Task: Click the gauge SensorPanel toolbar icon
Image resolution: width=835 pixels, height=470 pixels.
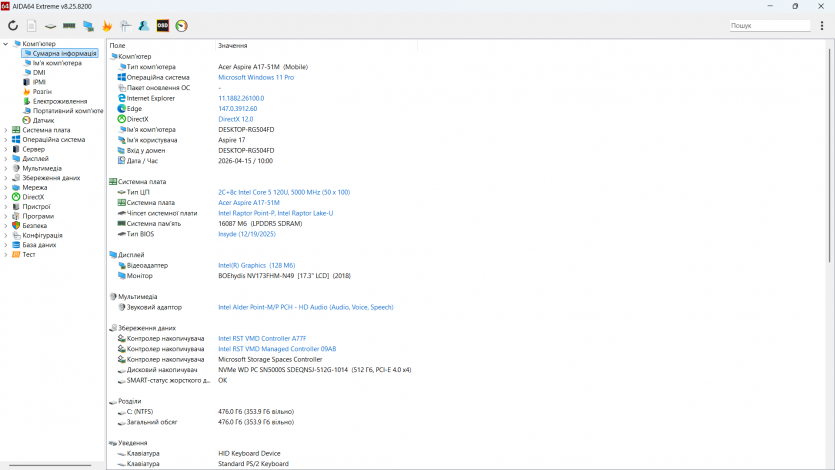Action: coord(182,25)
